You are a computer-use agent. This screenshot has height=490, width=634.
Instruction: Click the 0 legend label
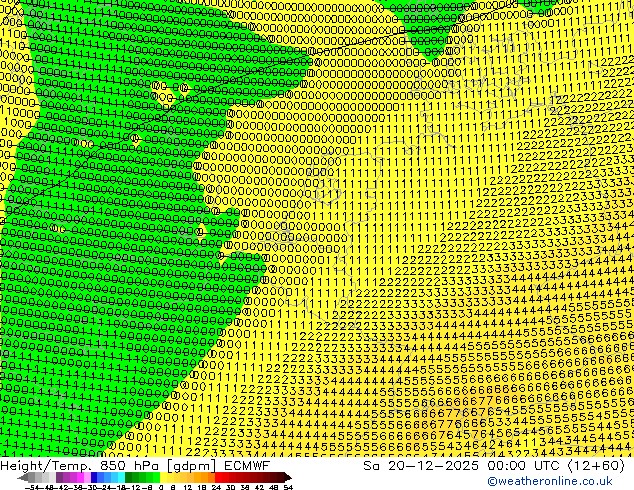161,487
